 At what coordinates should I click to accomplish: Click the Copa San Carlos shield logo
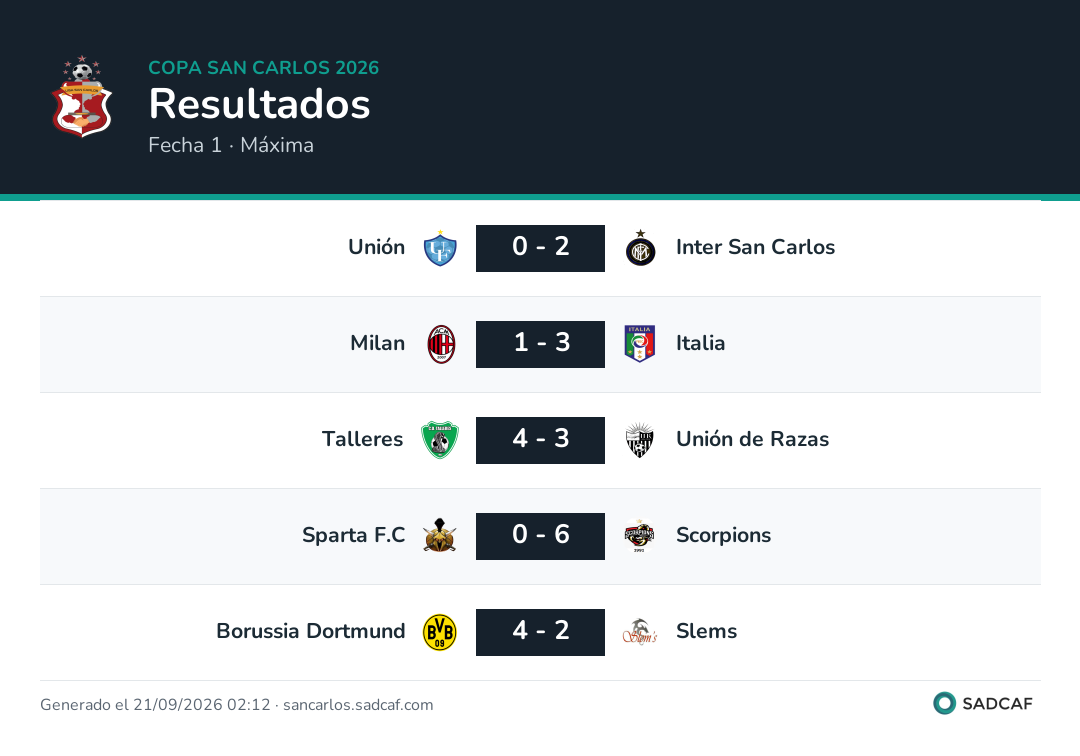82,96
